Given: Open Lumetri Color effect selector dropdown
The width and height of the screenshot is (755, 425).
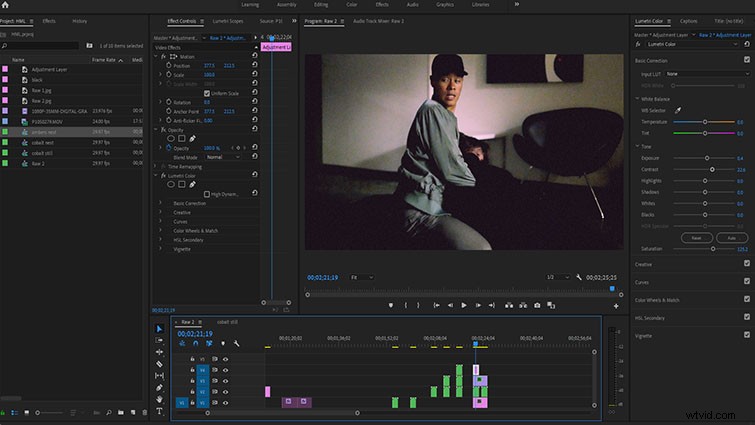Looking at the screenshot, I should 692,44.
